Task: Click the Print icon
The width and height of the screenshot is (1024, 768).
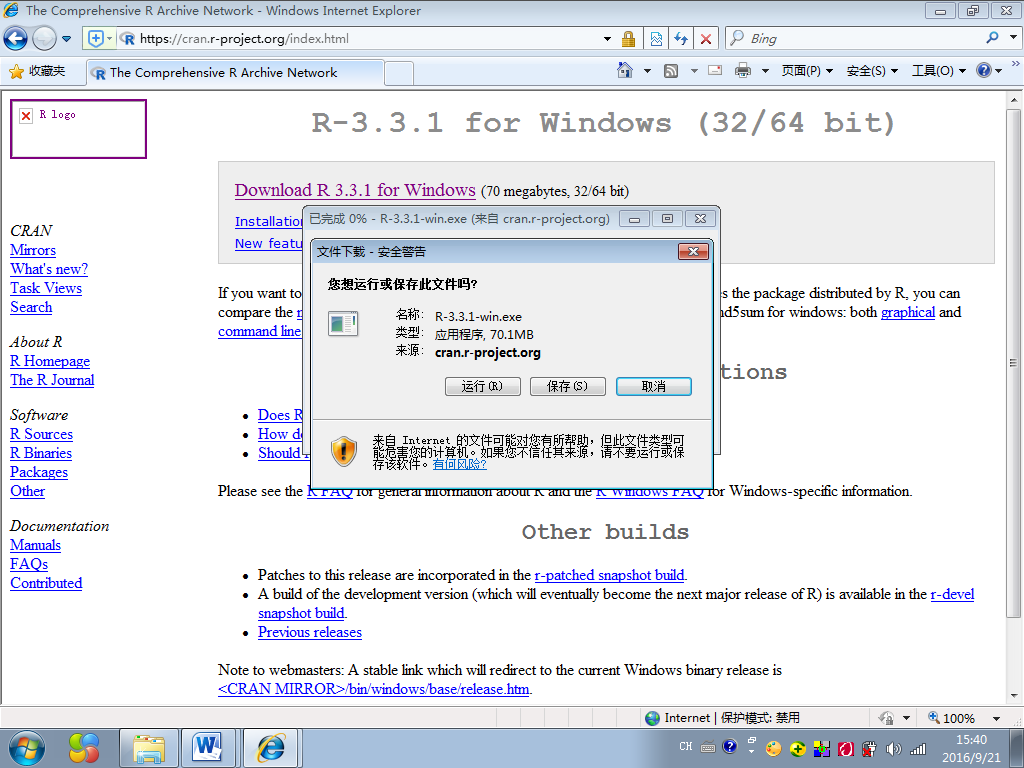Action: [x=743, y=71]
